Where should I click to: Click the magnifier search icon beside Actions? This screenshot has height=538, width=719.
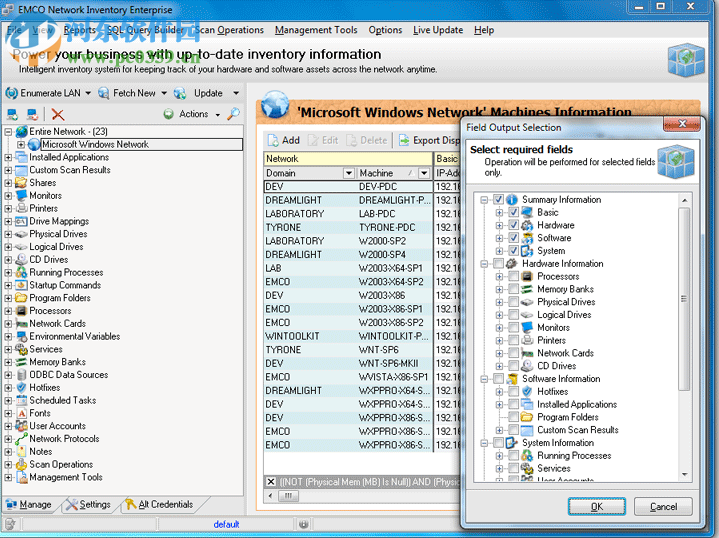tap(233, 114)
